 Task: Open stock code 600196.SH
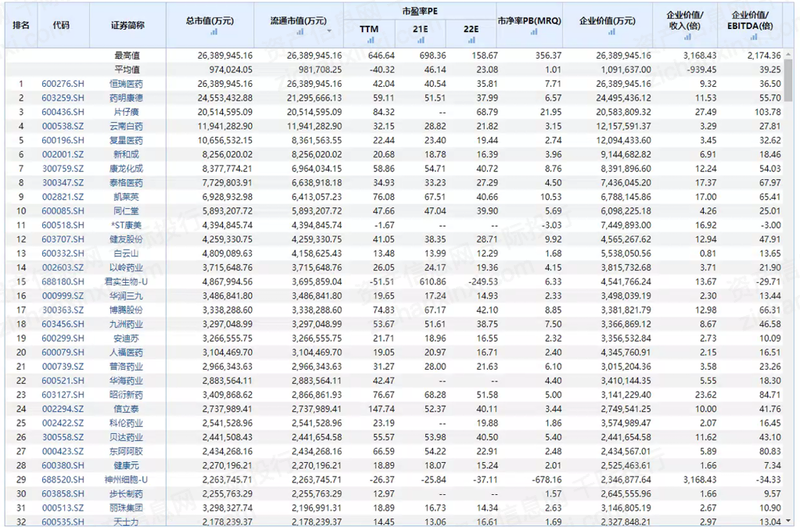coord(63,140)
